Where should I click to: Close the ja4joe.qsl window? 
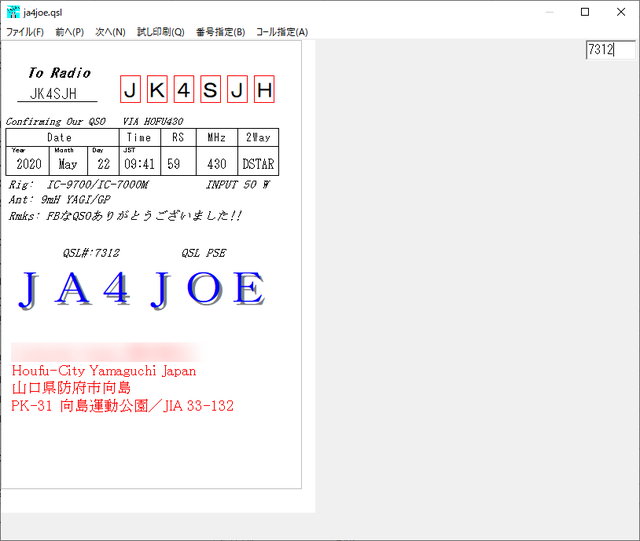point(621,12)
